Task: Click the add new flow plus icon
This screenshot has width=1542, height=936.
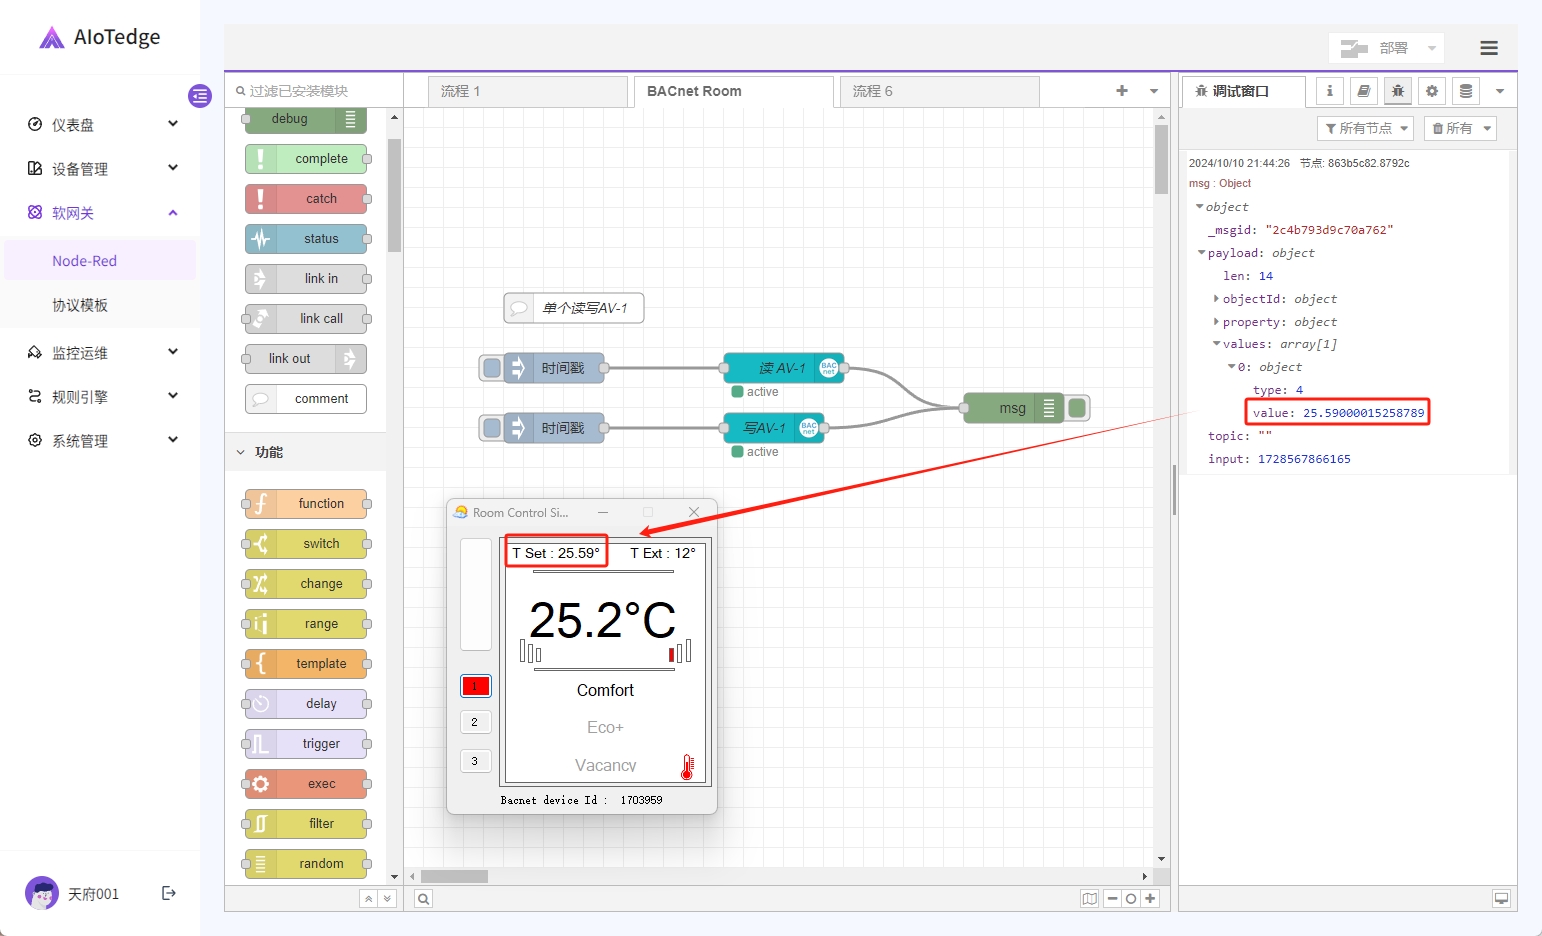Action: pos(1122,91)
